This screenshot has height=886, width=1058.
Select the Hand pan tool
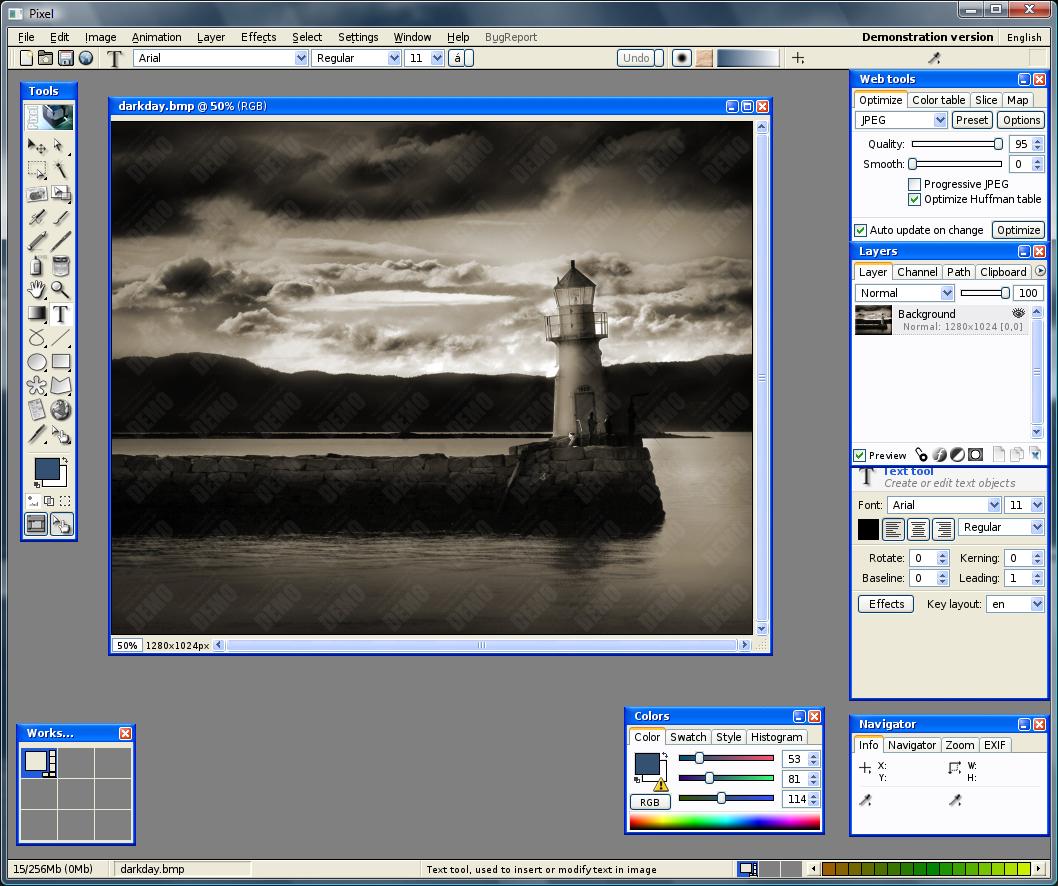click(x=37, y=290)
